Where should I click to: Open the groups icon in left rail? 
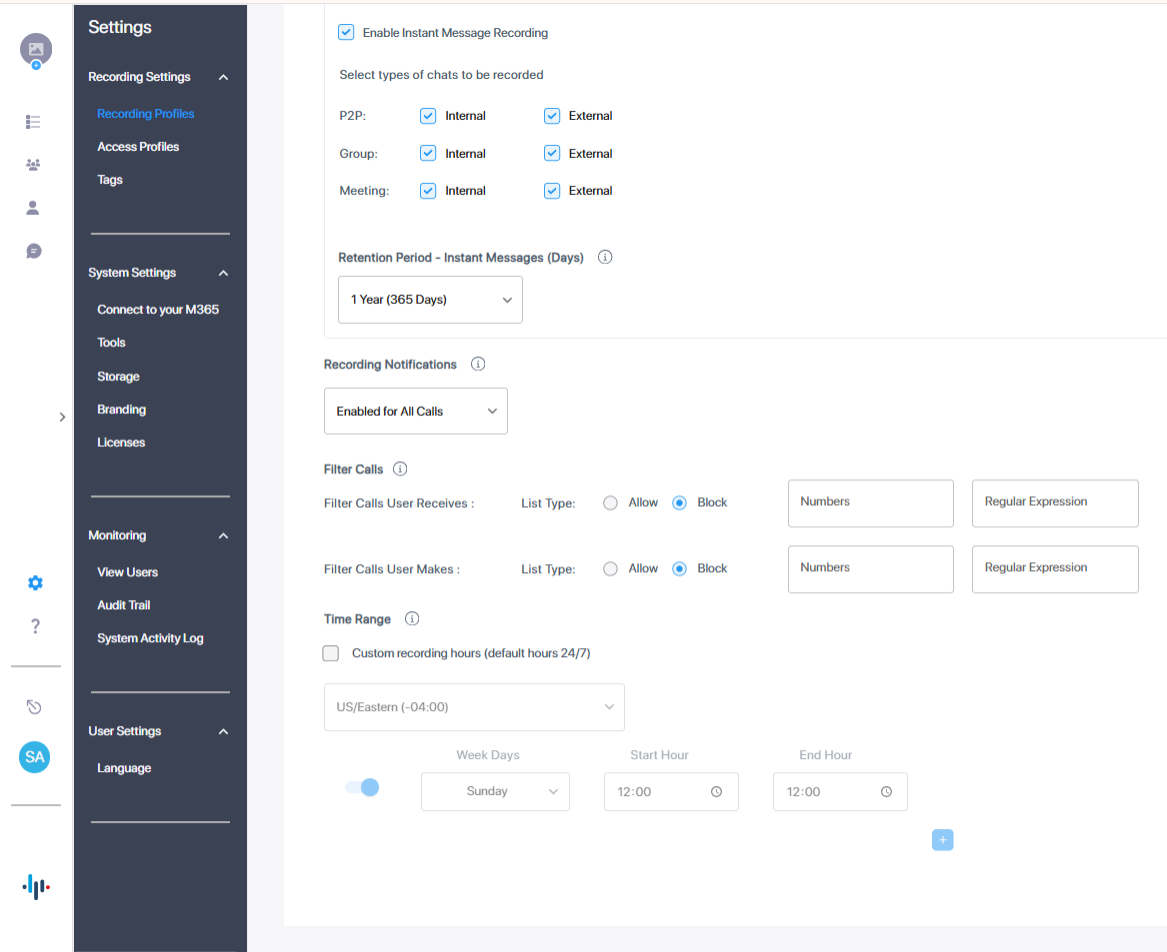[x=33, y=165]
